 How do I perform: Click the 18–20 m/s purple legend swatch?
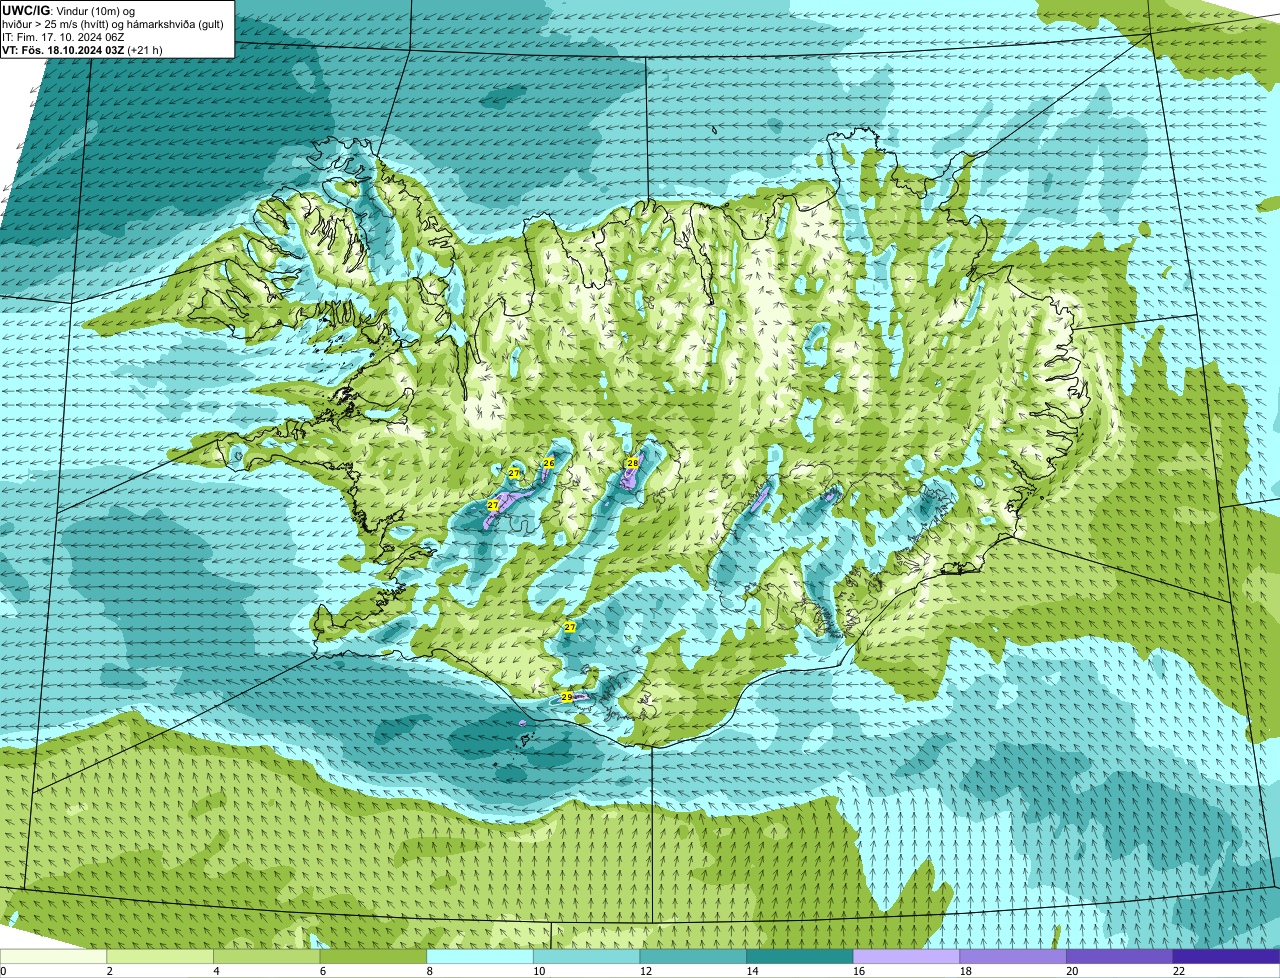click(x=1013, y=956)
